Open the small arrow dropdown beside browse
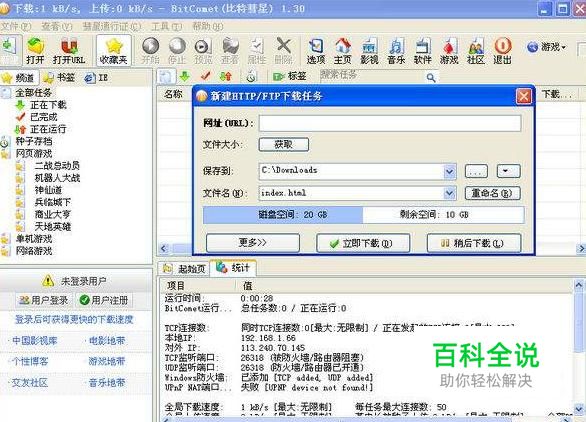This screenshot has width=586, height=422. pyautogui.click(x=508, y=171)
